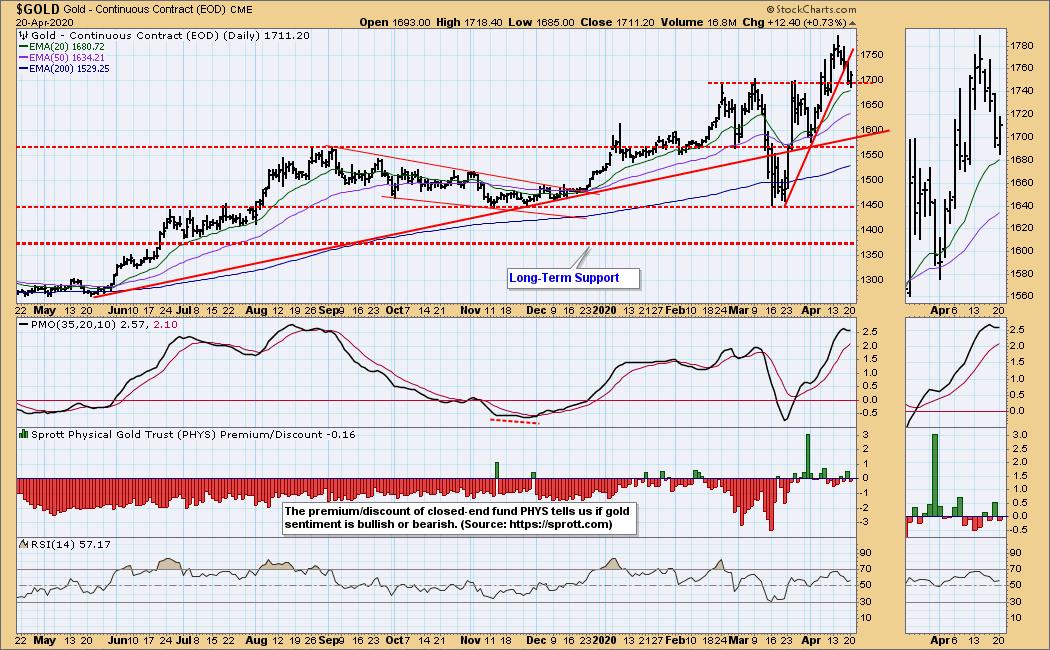
Task: Click the date 20-Apr-2020
Action: 44,22
